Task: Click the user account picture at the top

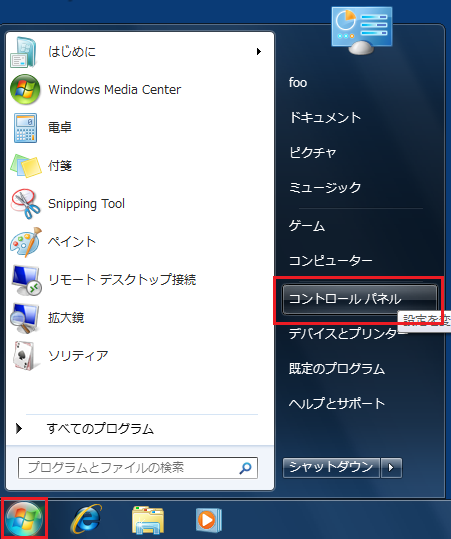Action: [362, 30]
